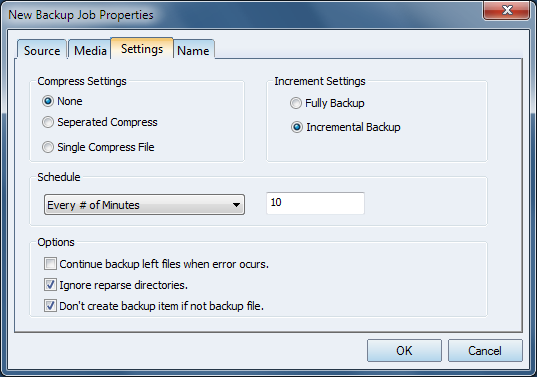Open the Media tab
The image size is (537, 377).
coord(90,50)
